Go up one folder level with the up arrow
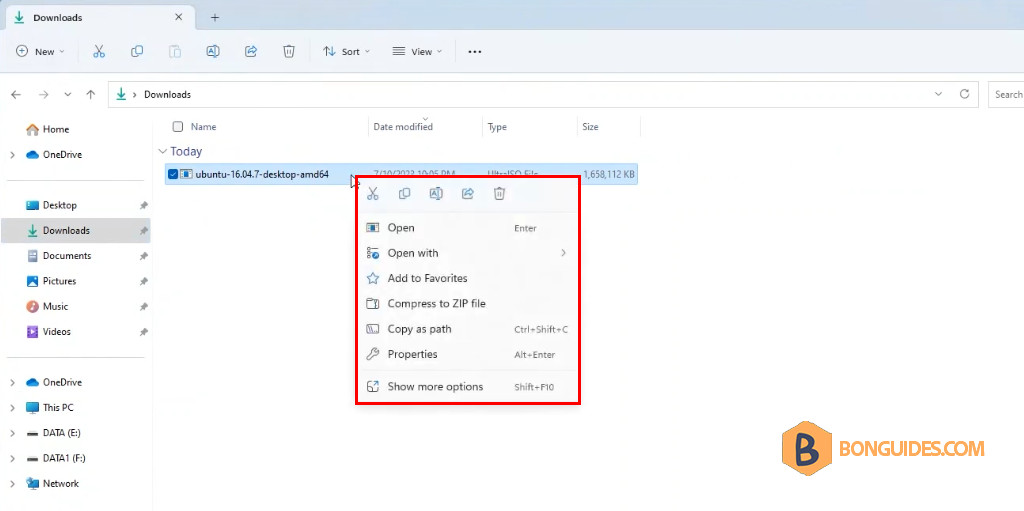1024x511 pixels. (x=91, y=95)
